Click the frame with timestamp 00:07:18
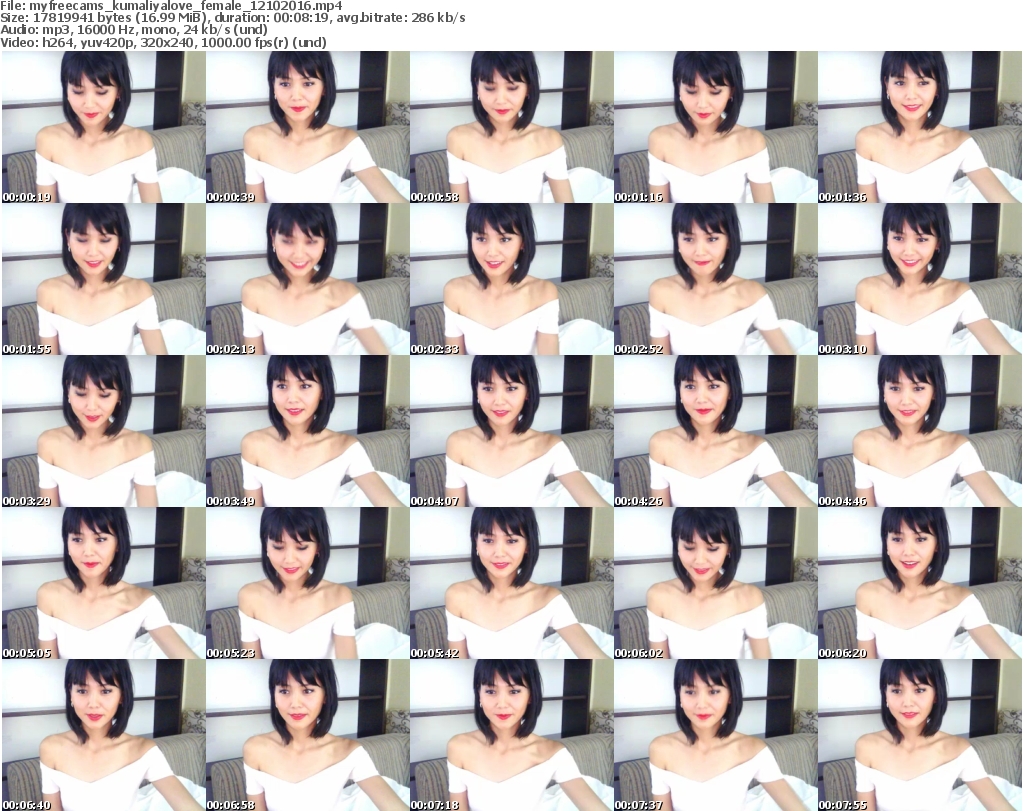 [x=511, y=735]
